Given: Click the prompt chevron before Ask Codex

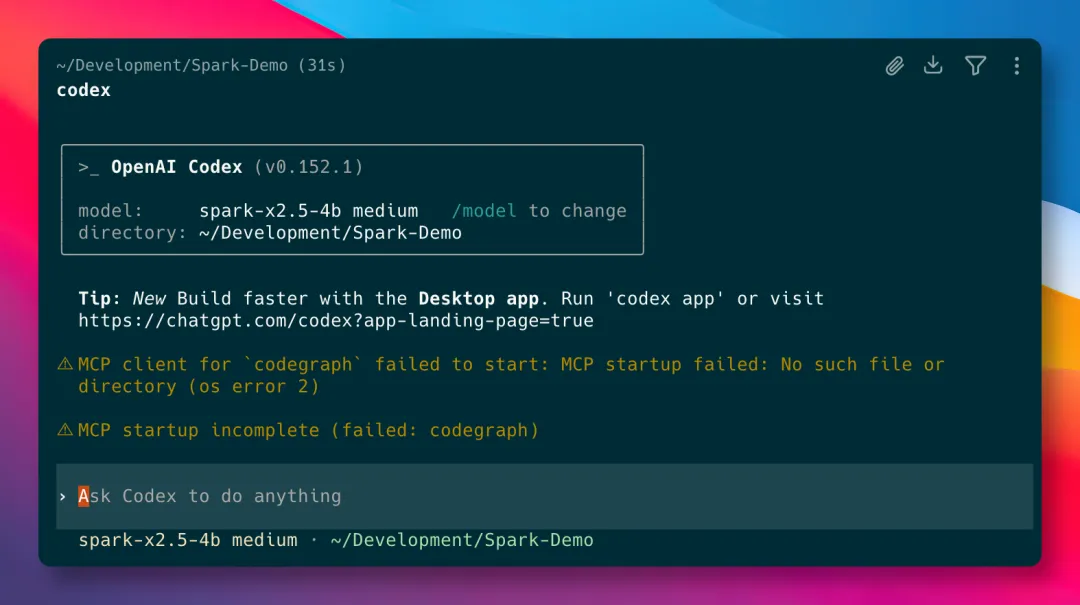Looking at the screenshot, I should click(x=63, y=497).
